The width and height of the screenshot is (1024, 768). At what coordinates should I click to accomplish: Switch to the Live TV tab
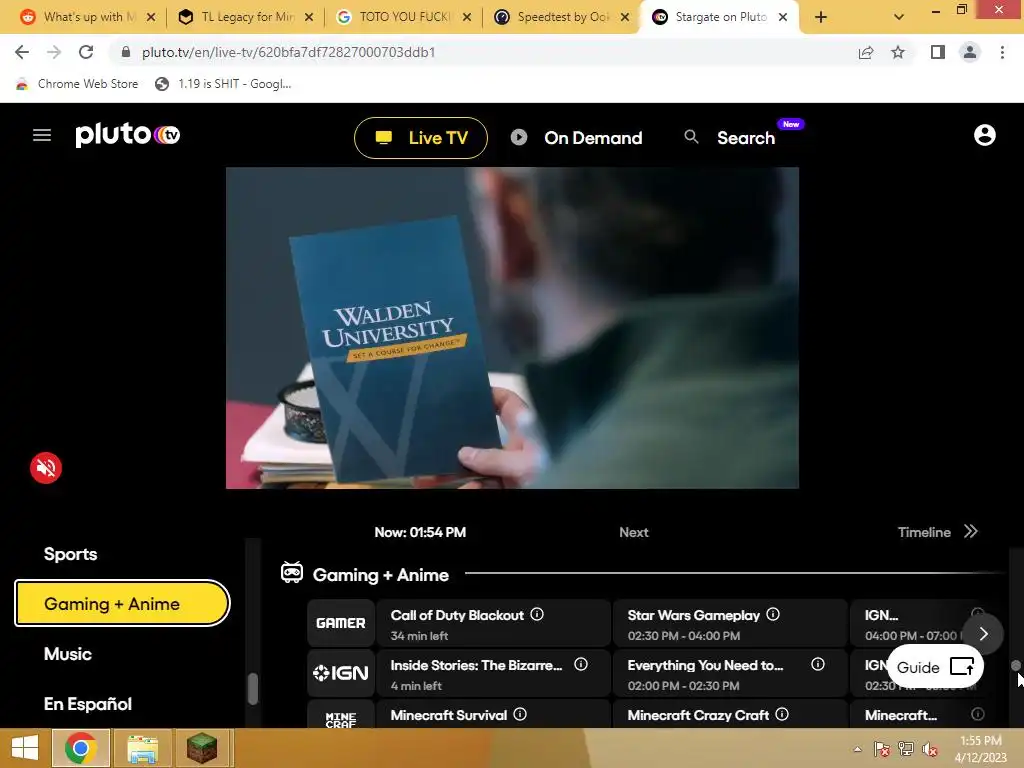[x=421, y=138]
